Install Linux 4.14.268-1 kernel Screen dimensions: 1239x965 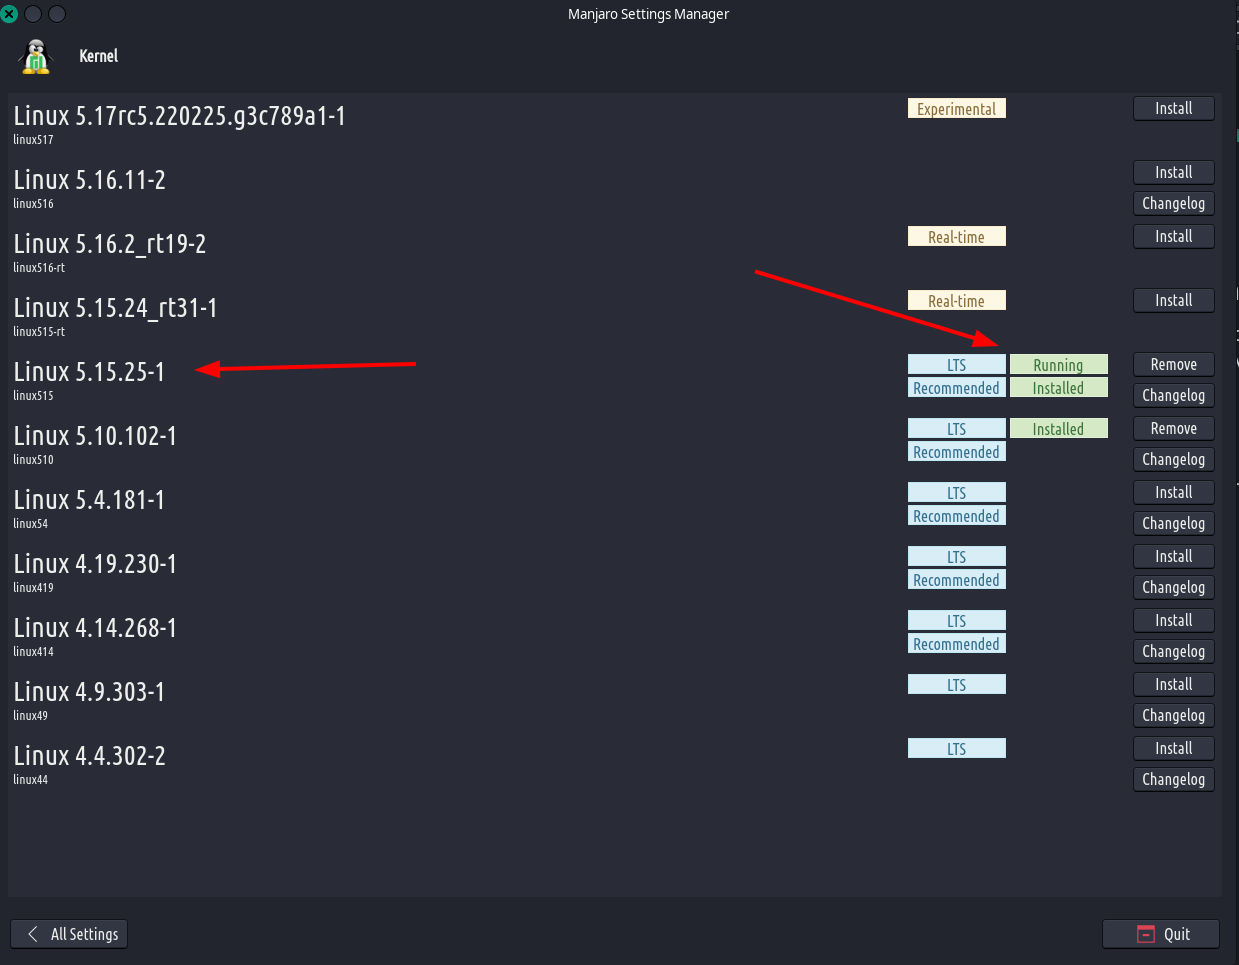point(1174,620)
